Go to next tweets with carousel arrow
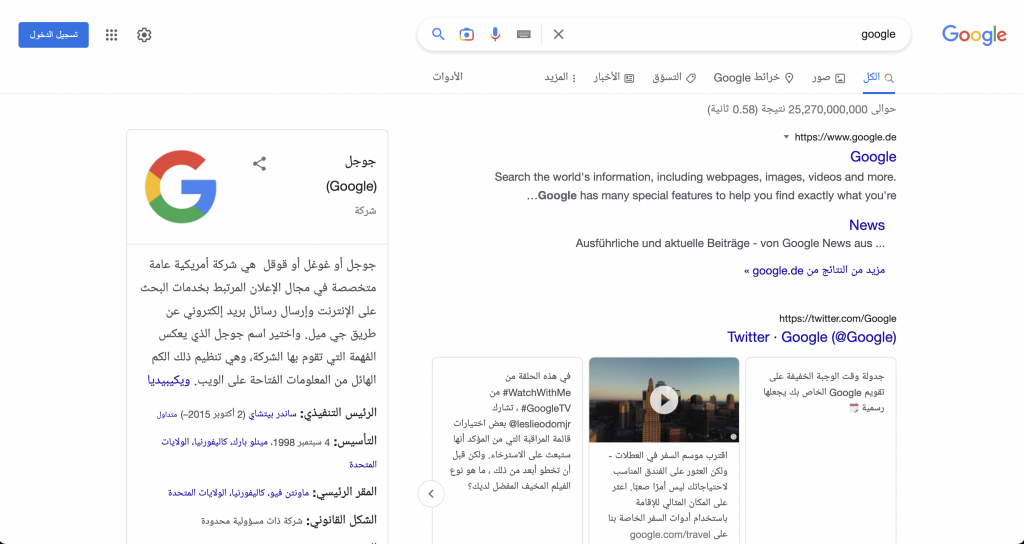The height and width of the screenshot is (544, 1024). point(431,494)
